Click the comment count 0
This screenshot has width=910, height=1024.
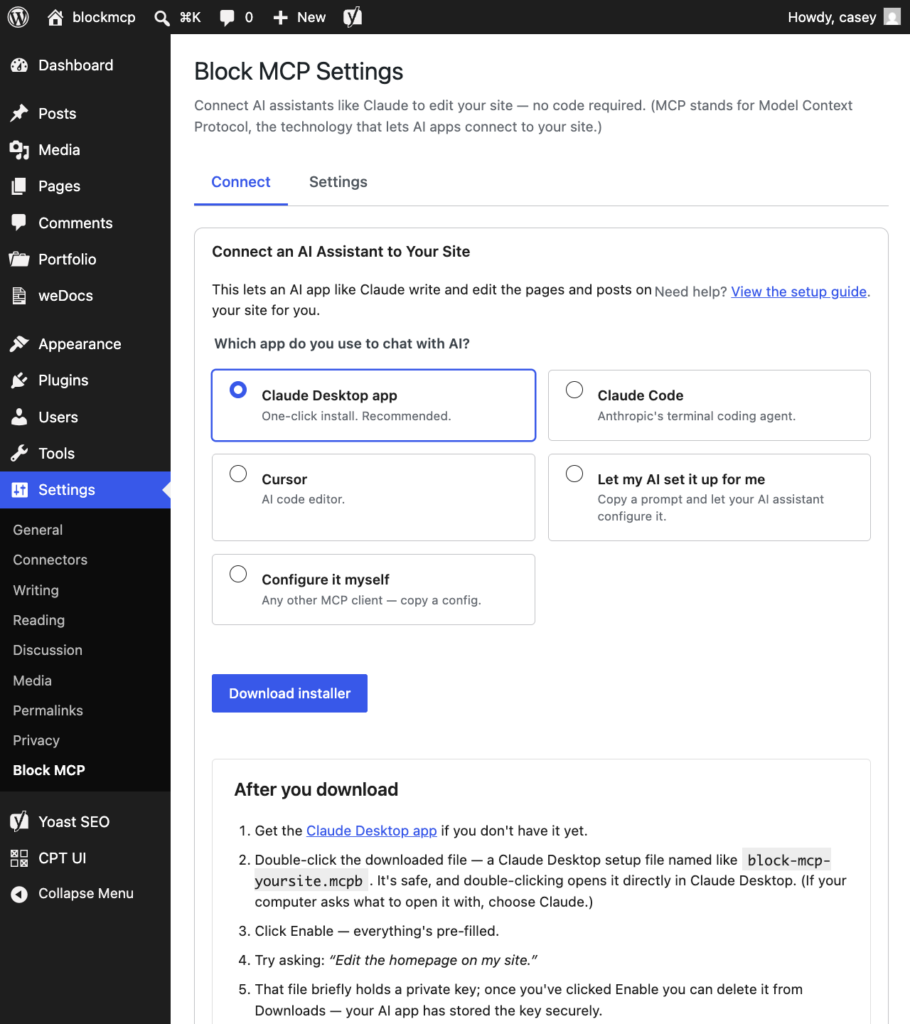[249, 18]
